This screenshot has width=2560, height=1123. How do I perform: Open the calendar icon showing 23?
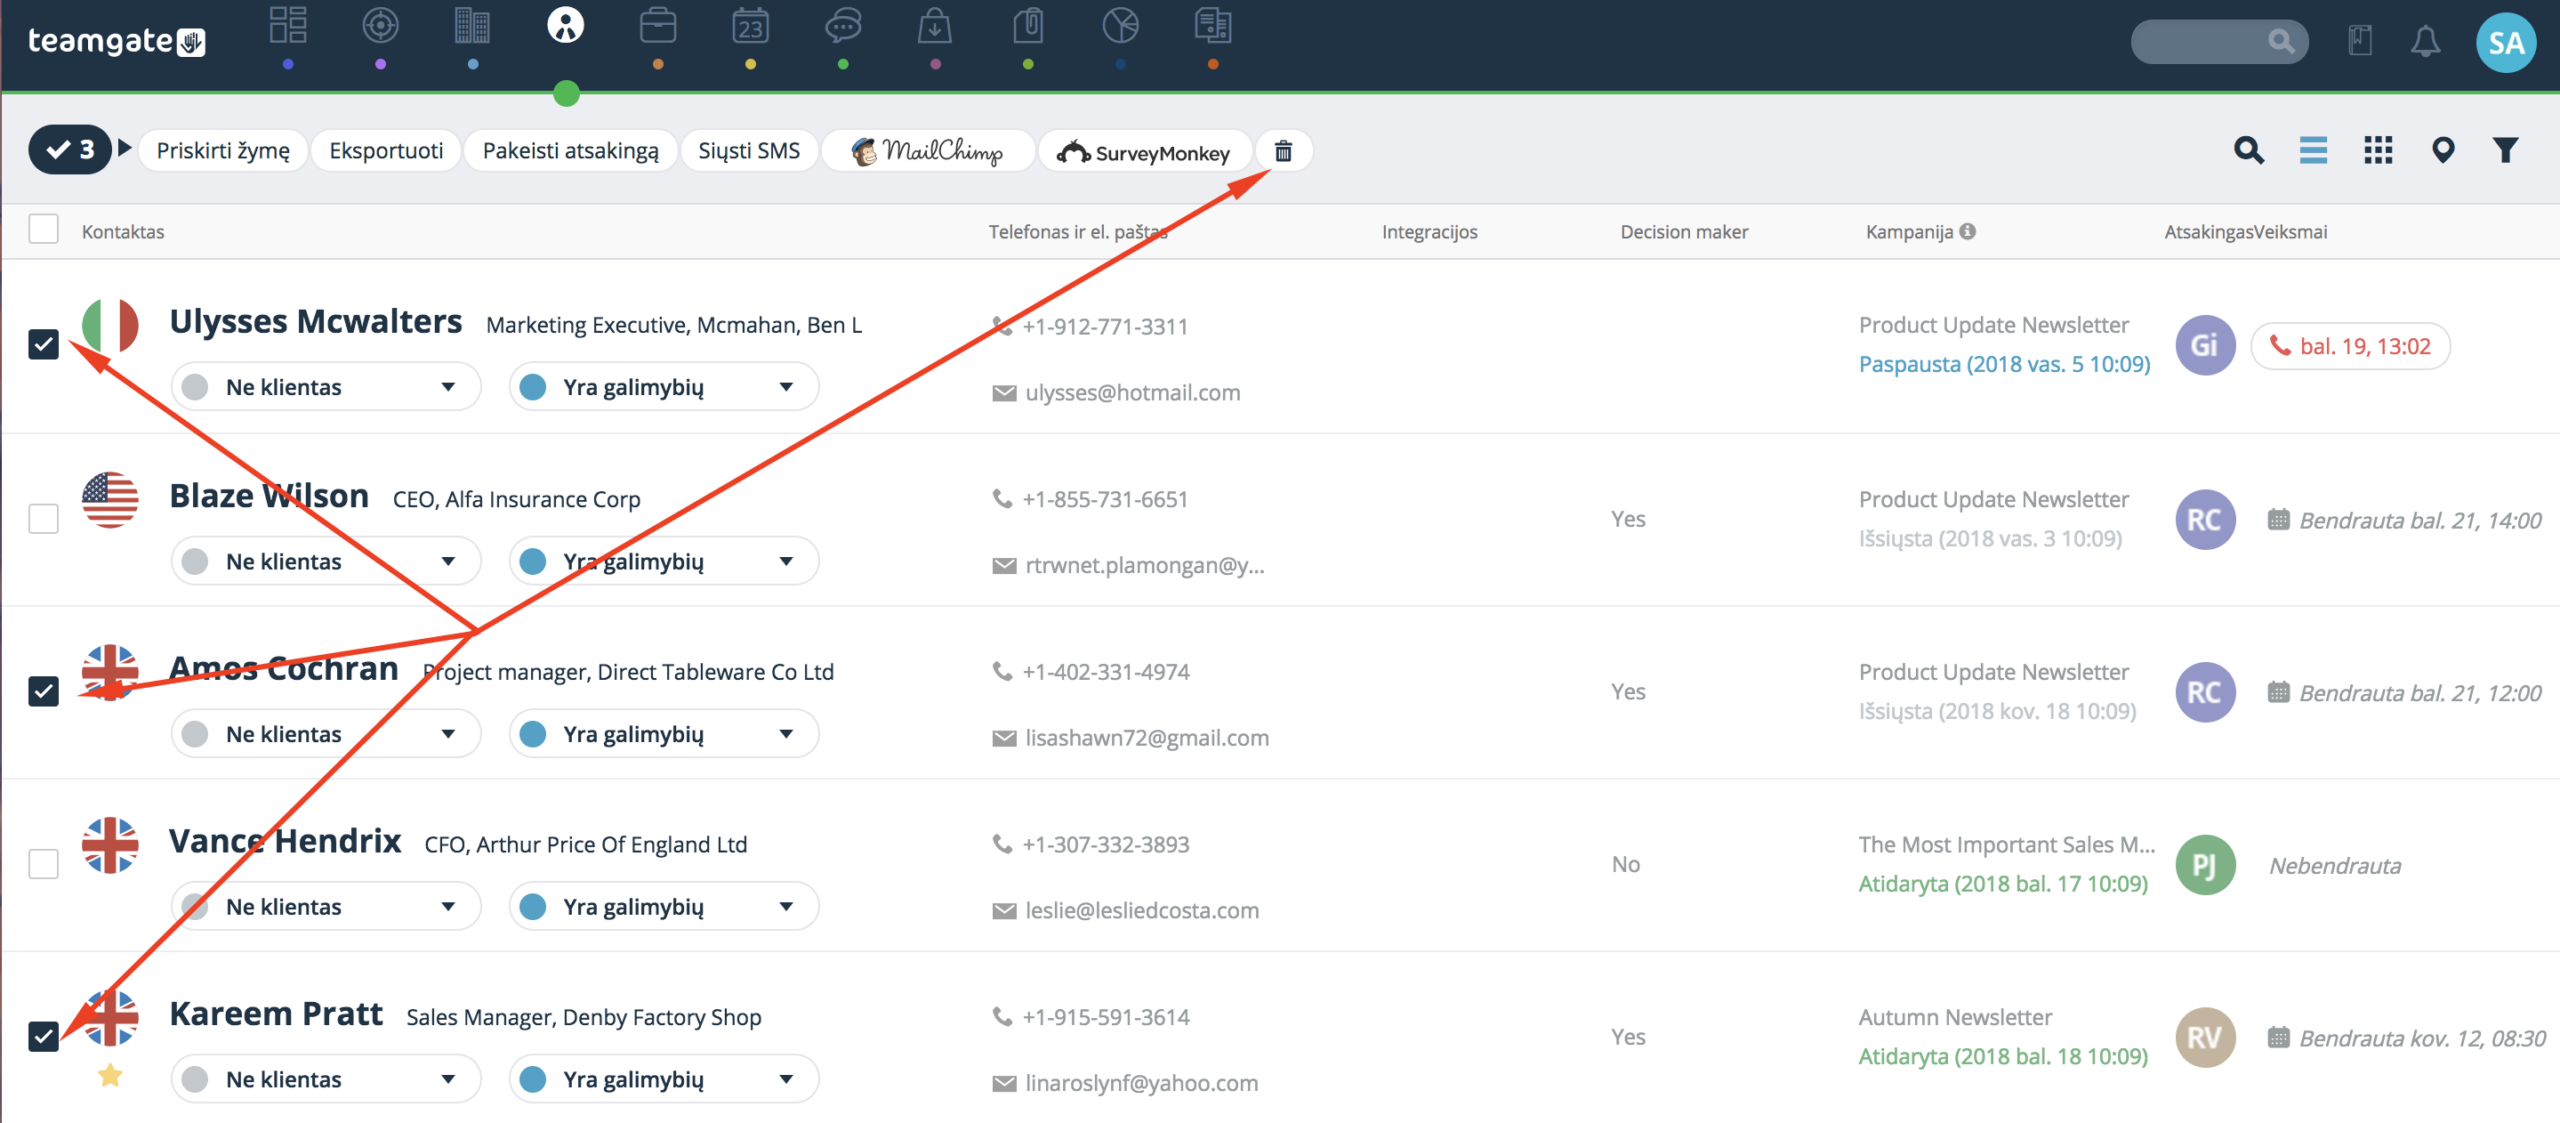750,26
